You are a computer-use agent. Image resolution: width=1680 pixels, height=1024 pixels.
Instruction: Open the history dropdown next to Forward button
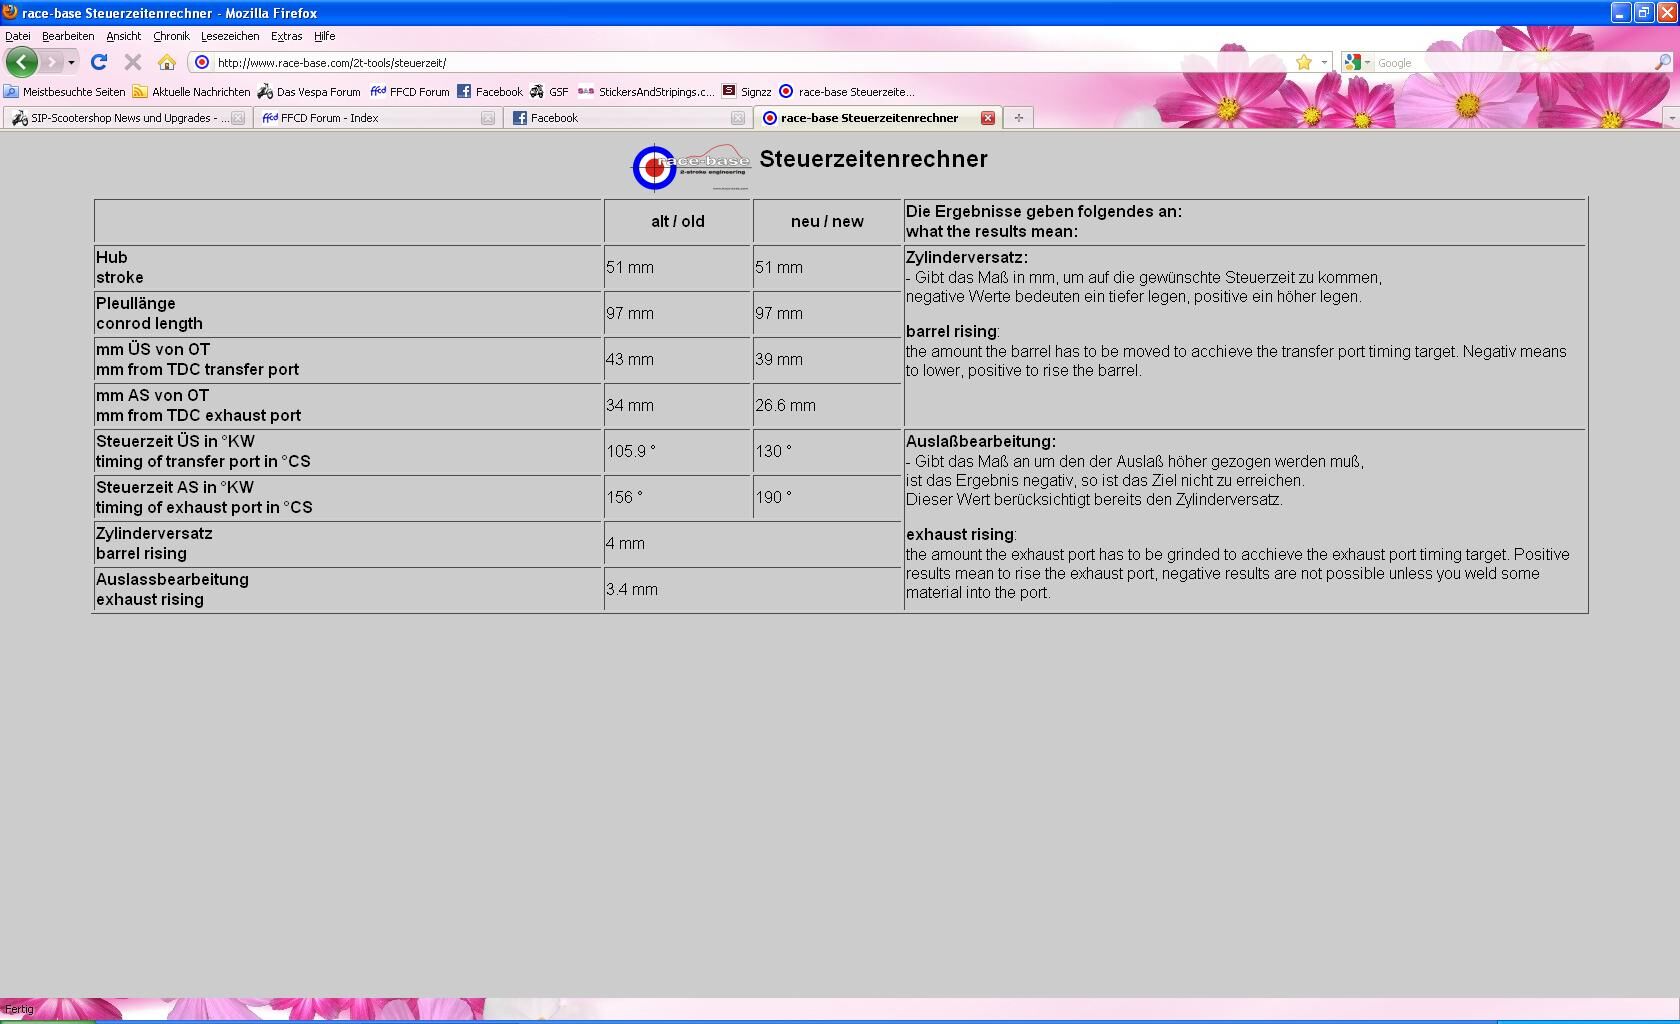click(x=71, y=62)
